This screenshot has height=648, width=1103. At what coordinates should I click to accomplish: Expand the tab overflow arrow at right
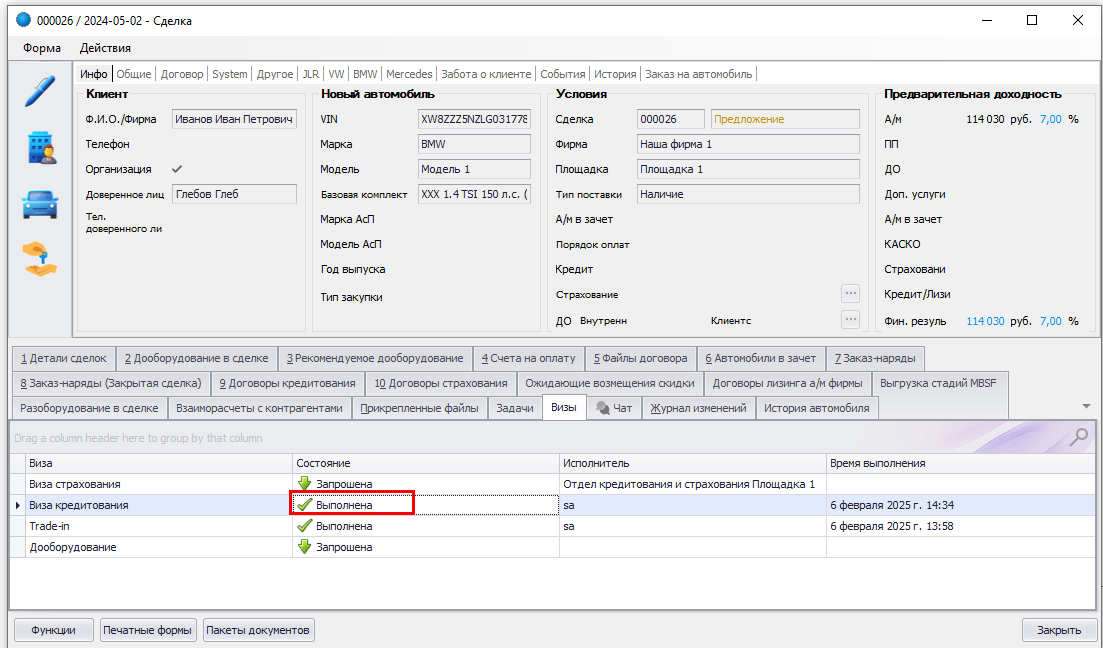pyautogui.click(x=1086, y=406)
